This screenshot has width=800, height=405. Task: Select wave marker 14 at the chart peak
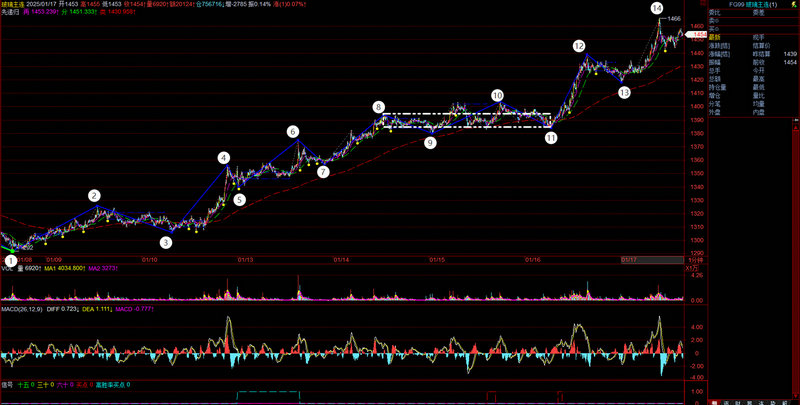(656, 8)
